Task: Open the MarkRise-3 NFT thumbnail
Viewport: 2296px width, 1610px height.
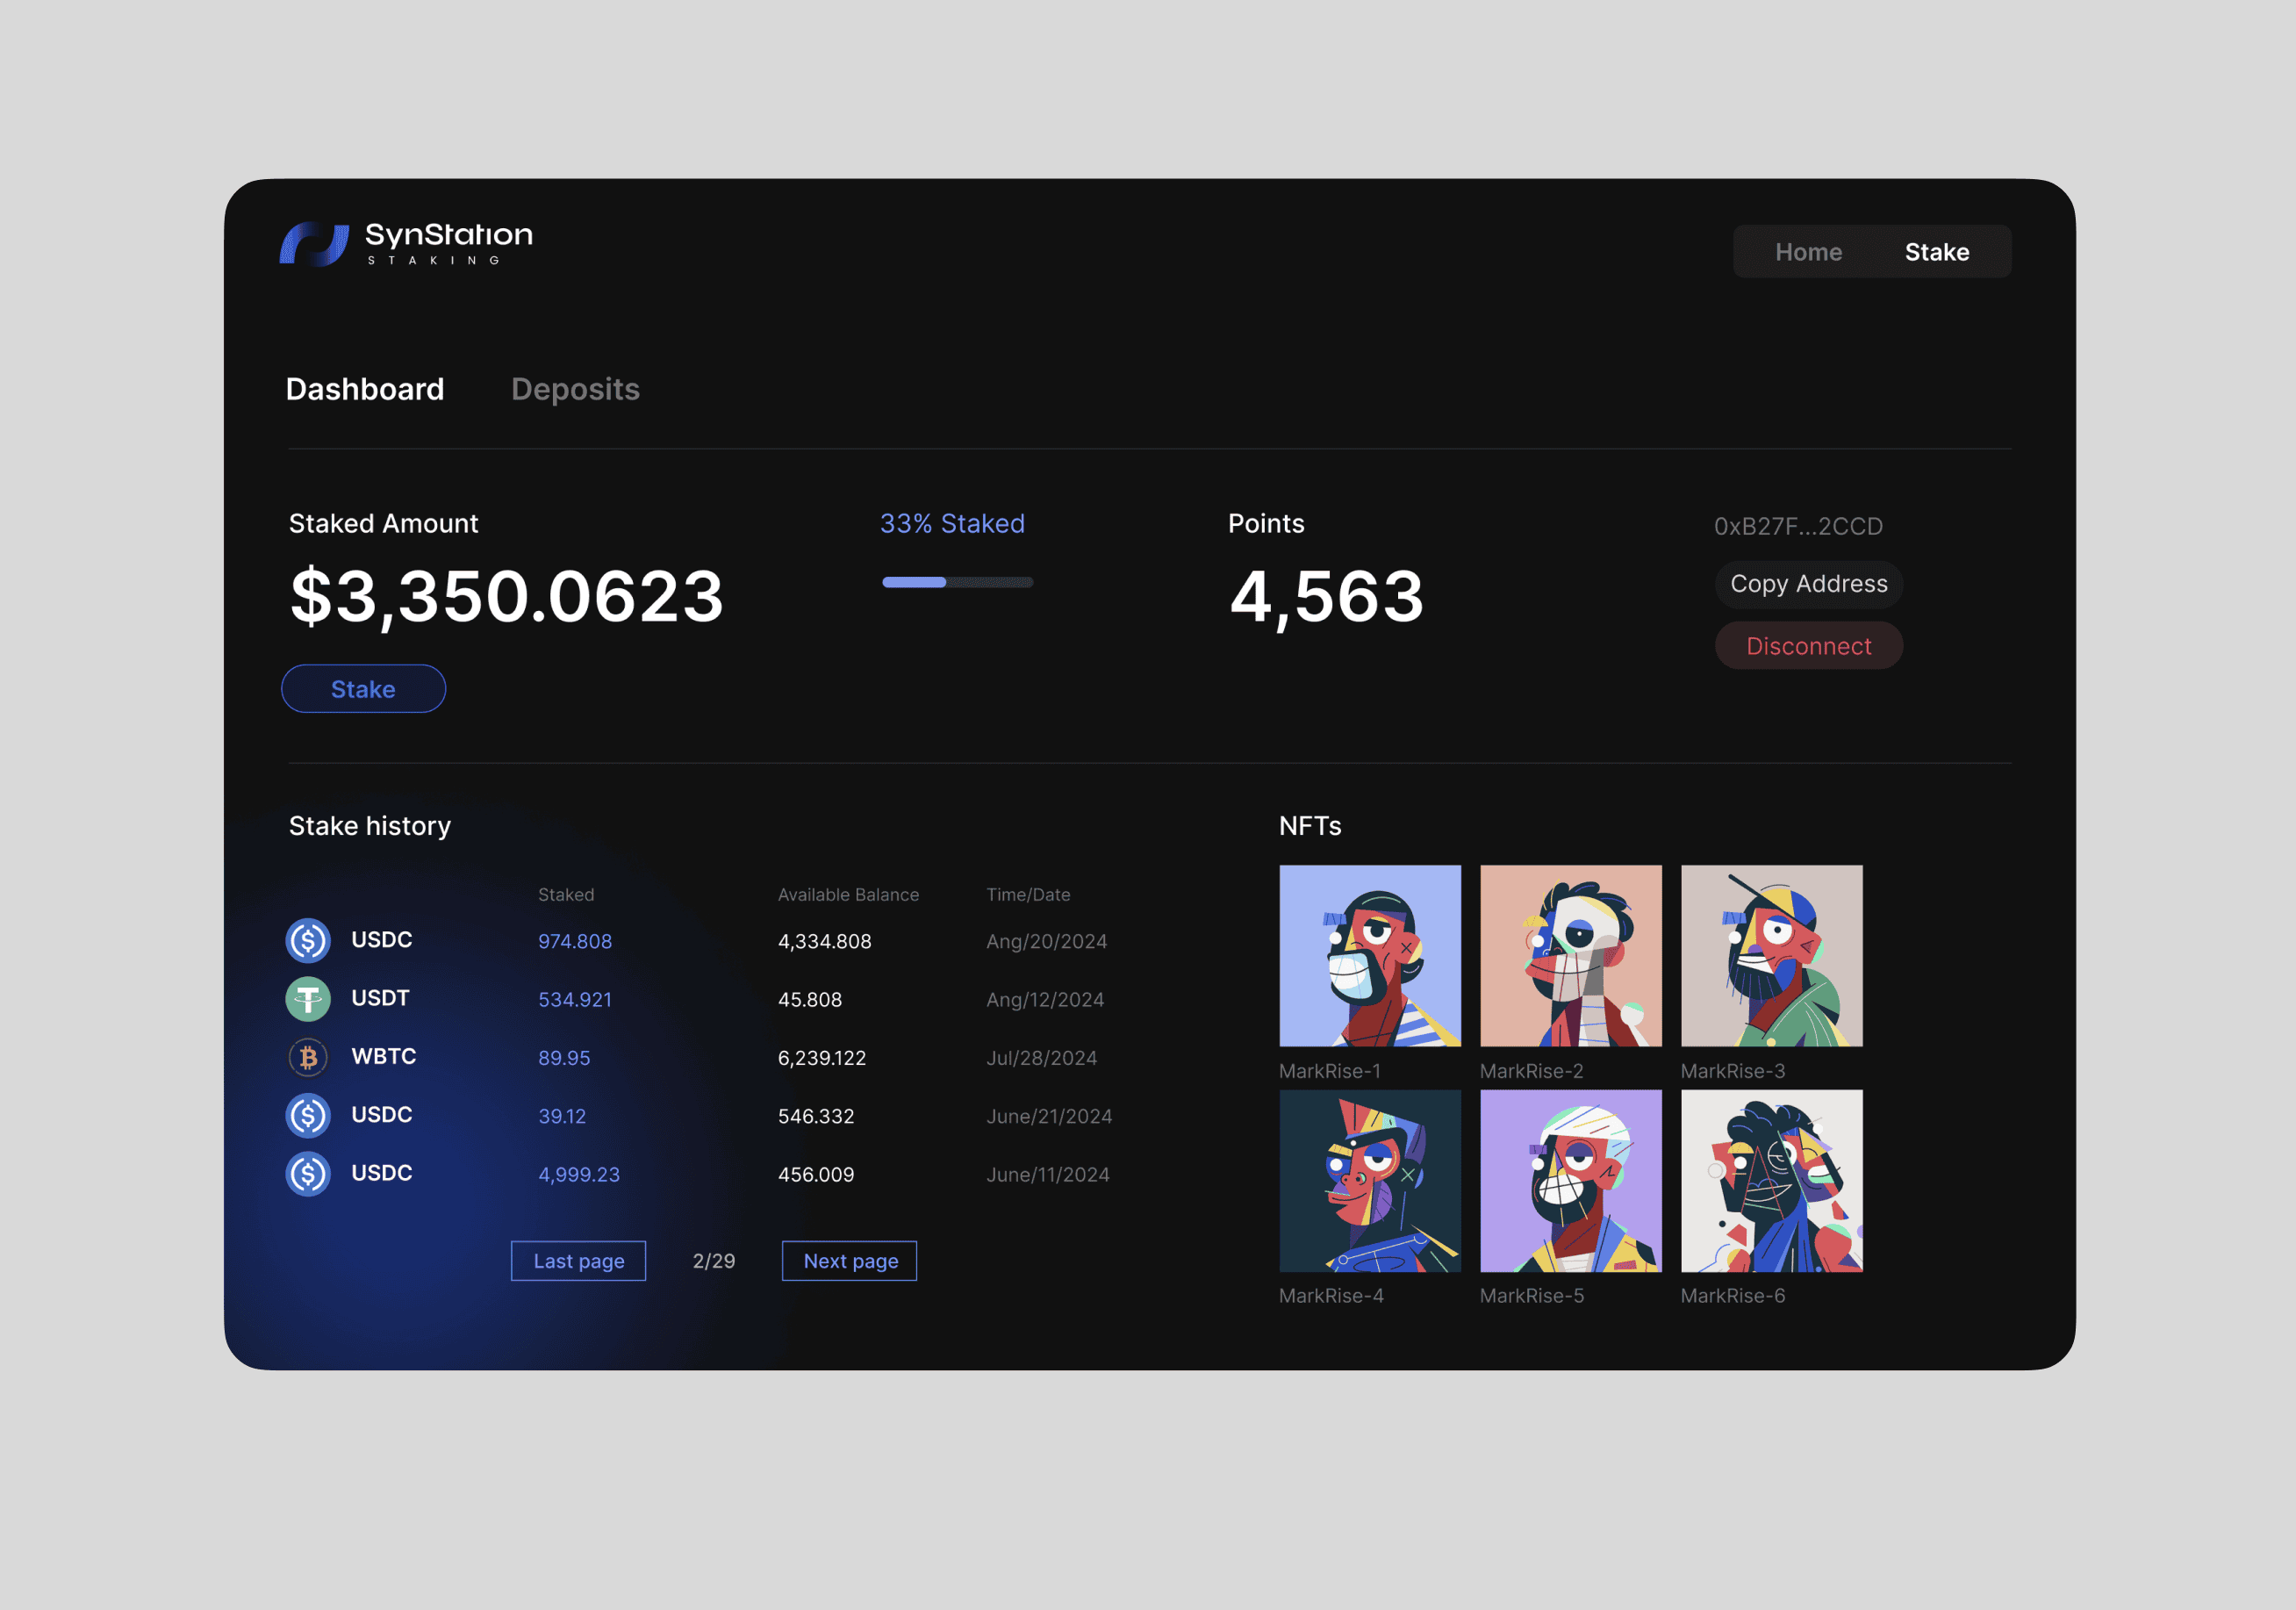Action: (x=1771, y=955)
